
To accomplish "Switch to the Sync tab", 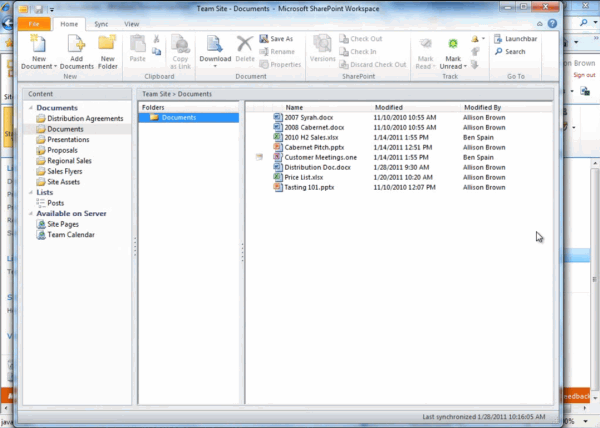I will pyautogui.click(x=101, y=24).
